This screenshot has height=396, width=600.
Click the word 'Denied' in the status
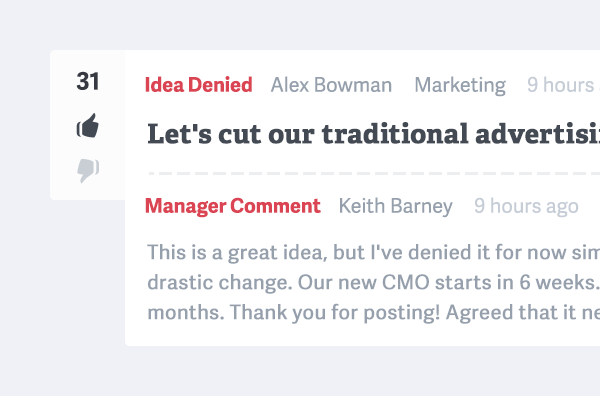point(220,85)
